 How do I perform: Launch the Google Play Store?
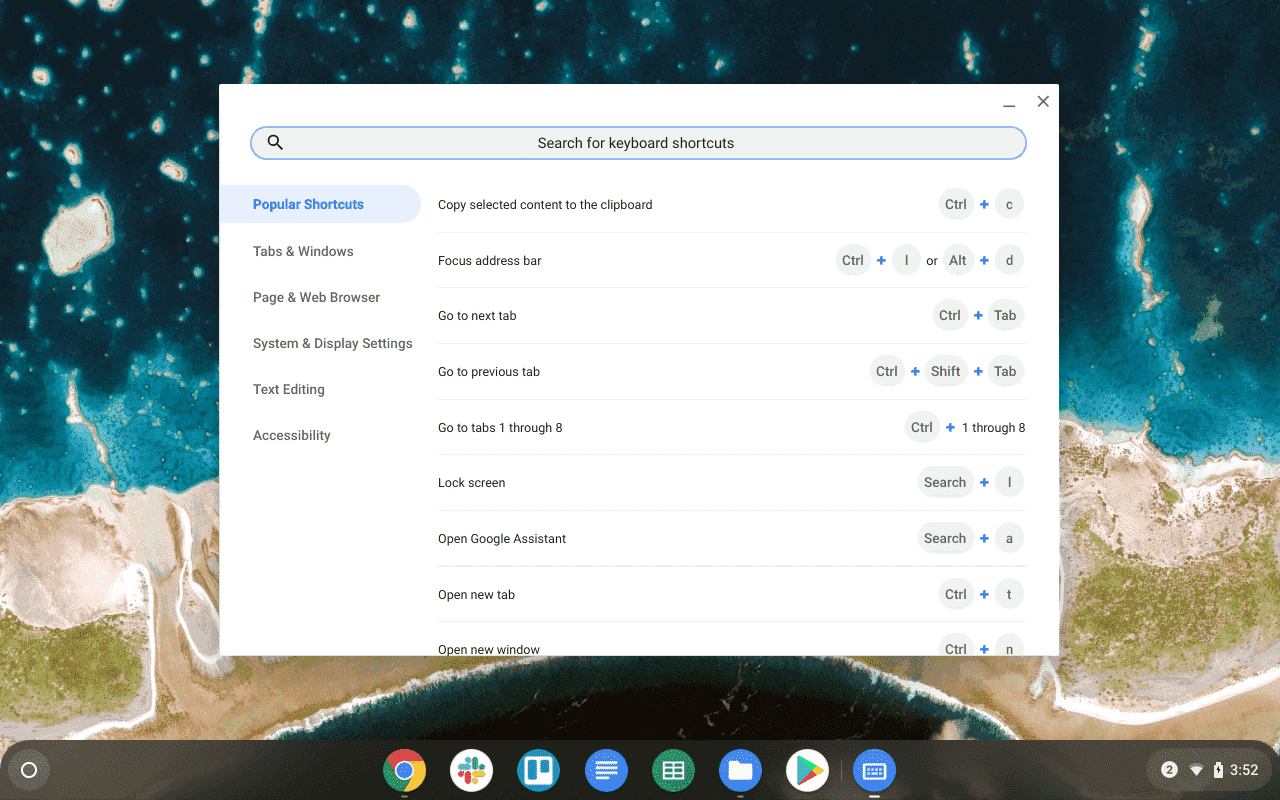[x=807, y=770]
